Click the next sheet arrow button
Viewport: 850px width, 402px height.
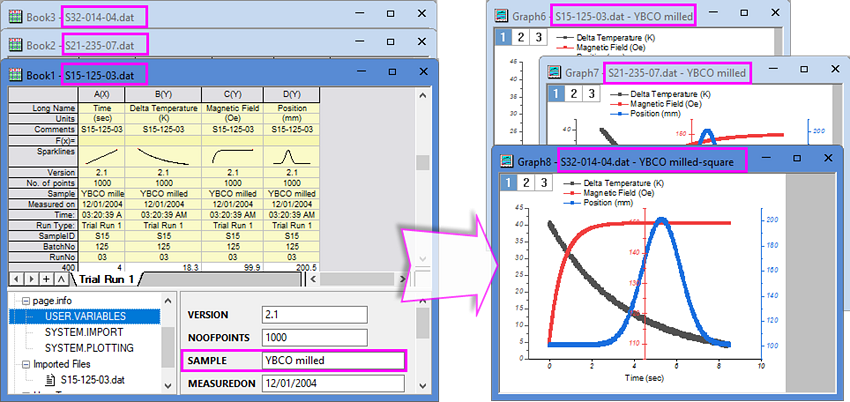[31, 279]
